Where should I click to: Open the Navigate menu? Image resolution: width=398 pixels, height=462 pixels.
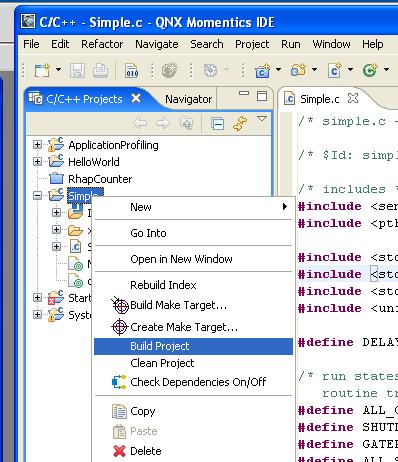pyautogui.click(x=157, y=44)
